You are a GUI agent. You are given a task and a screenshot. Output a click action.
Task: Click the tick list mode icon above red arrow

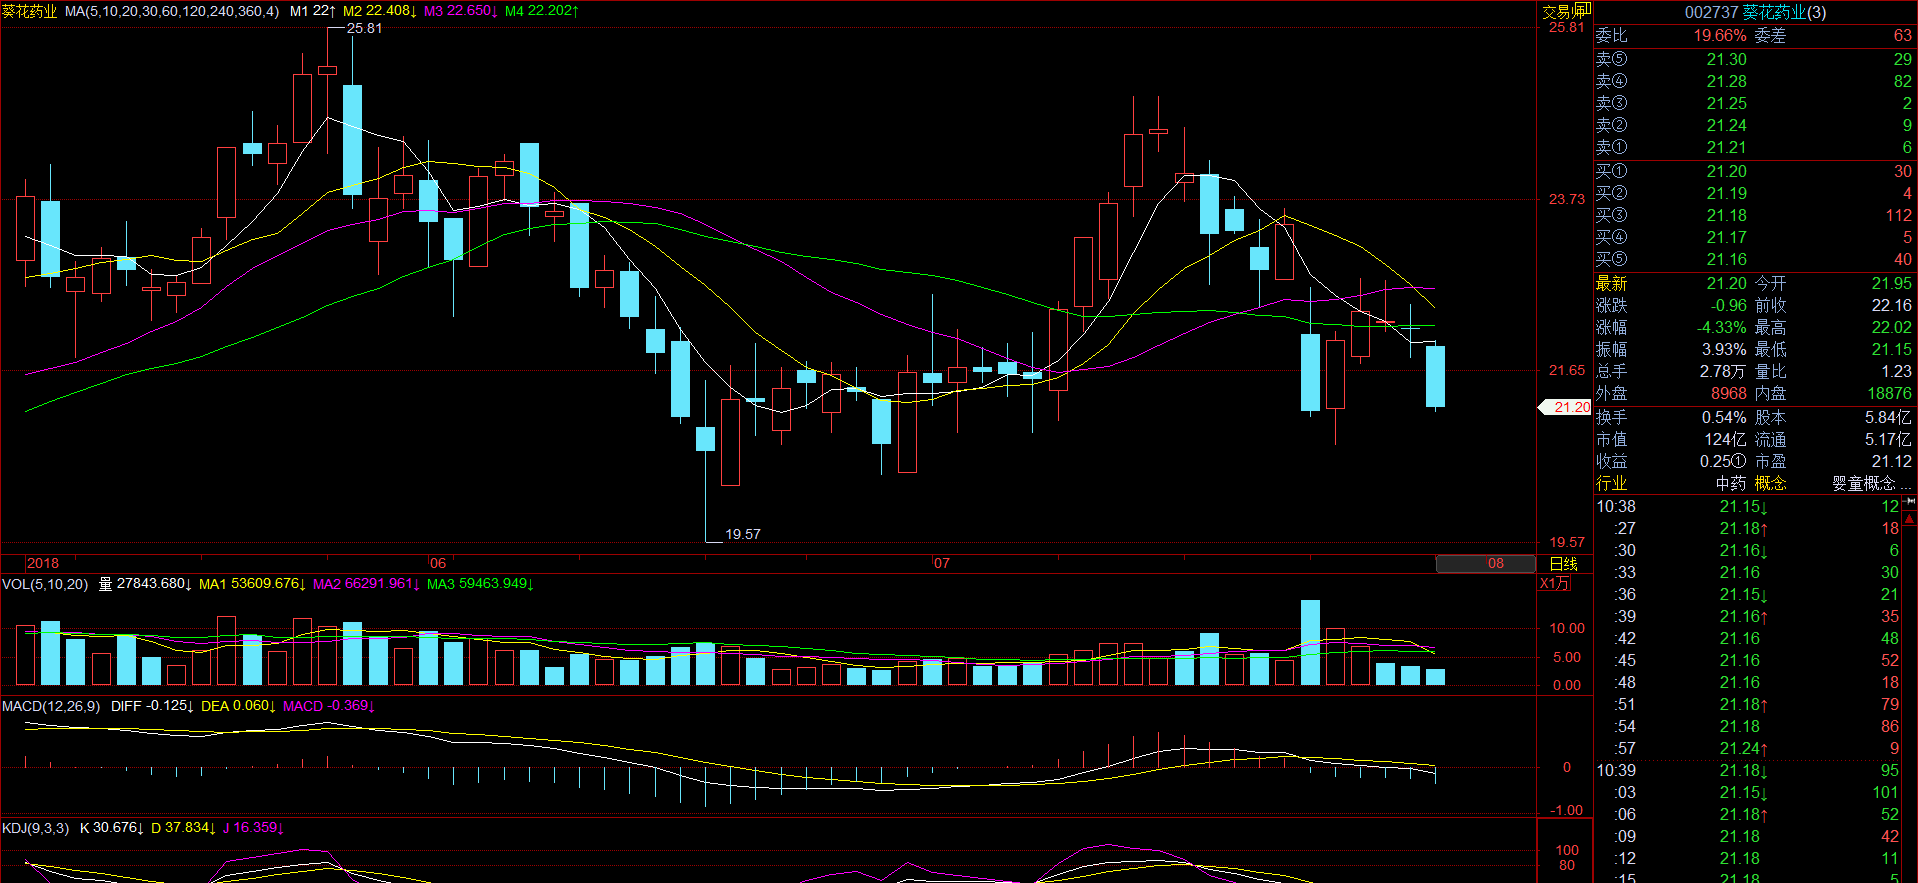click(x=1911, y=501)
